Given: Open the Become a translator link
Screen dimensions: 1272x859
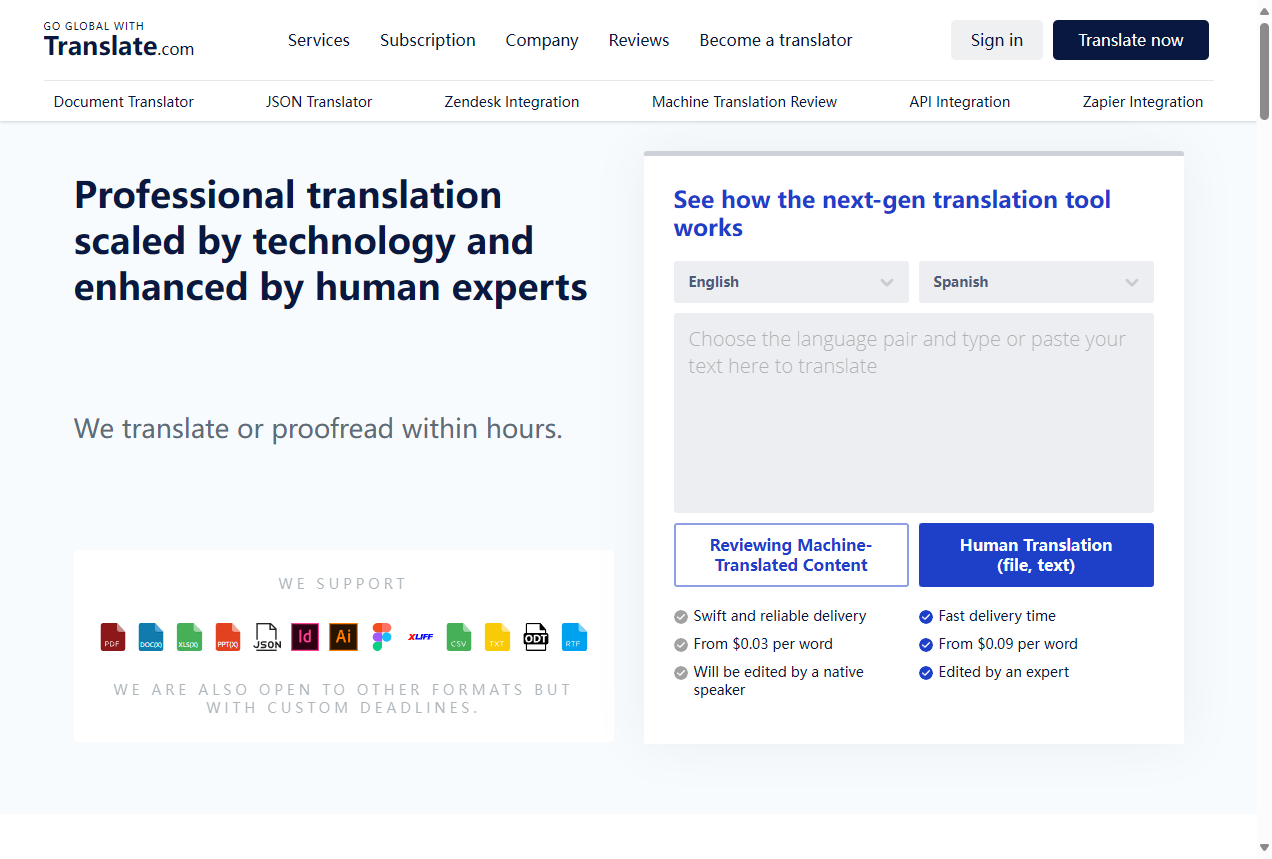Looking at the screenshot, I should pyautogui.click(x=776, y=40).
